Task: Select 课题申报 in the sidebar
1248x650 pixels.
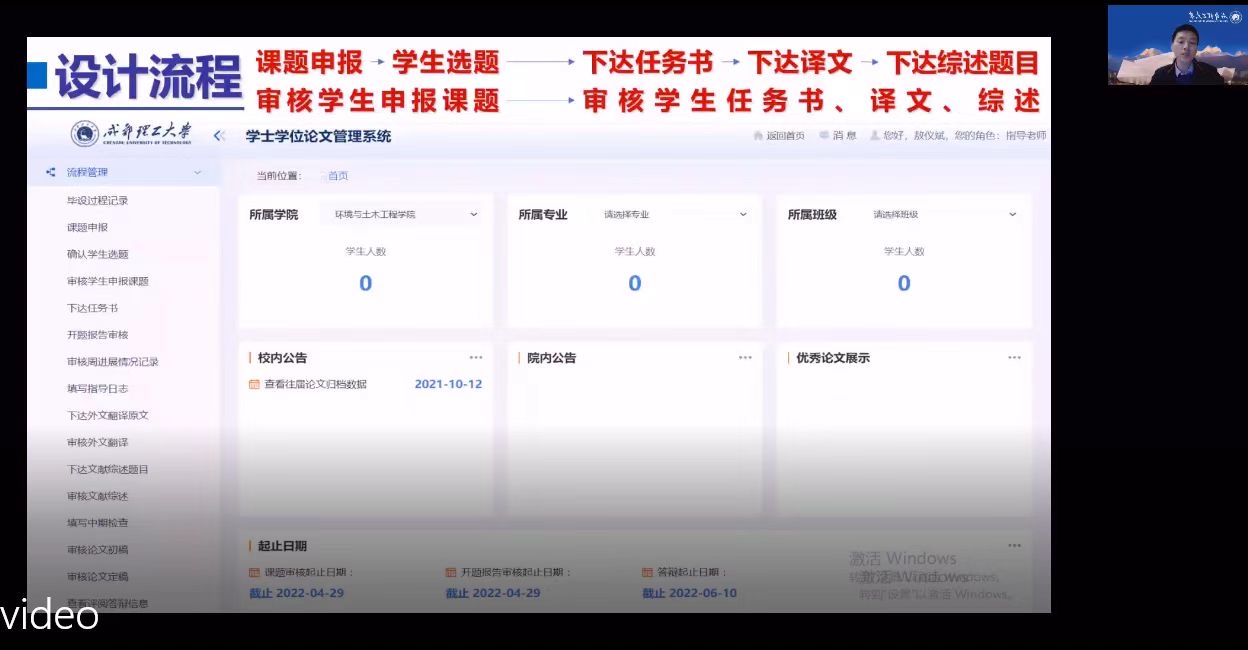Action: point(87,228)
